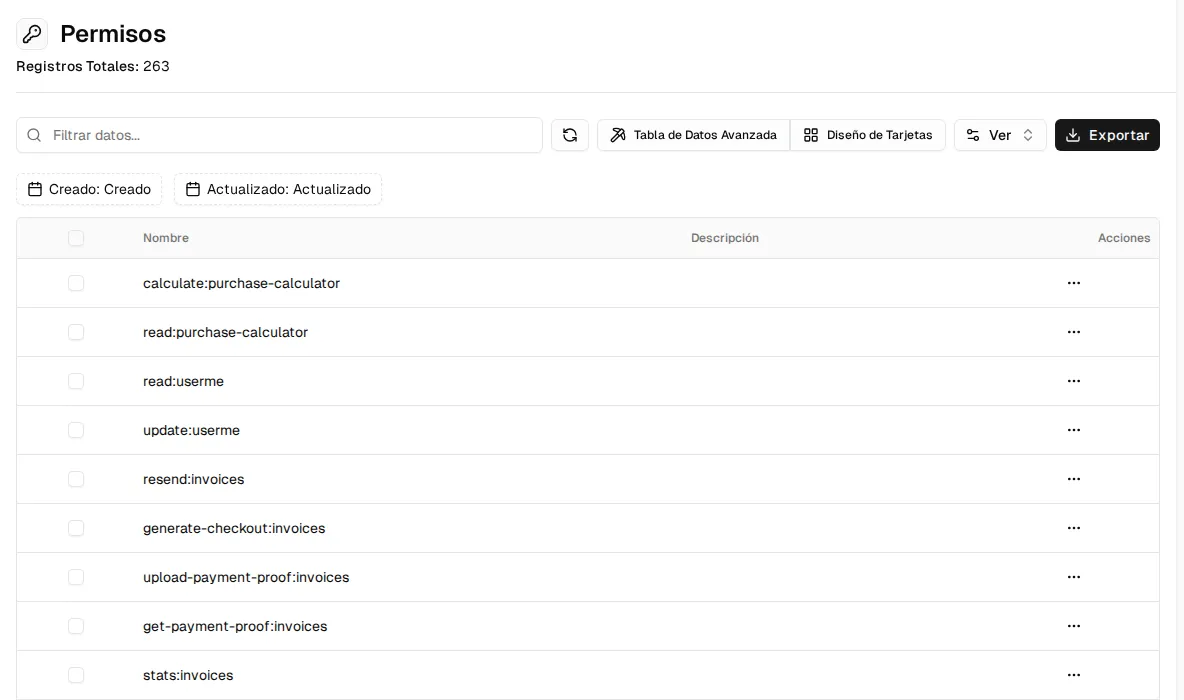This screenshot has width=1184, height=700.
Task: Click the Exportar button
Action: 1107,135
